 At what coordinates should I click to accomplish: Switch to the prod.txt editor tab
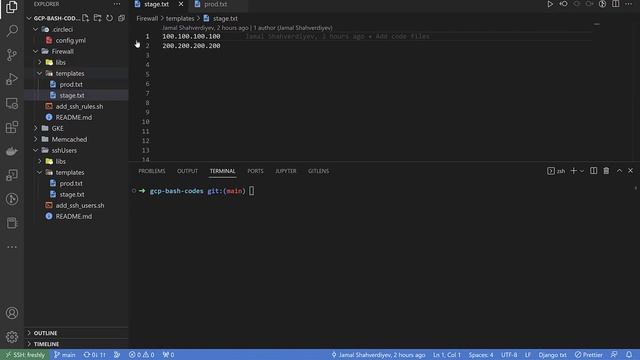[216, 4]
